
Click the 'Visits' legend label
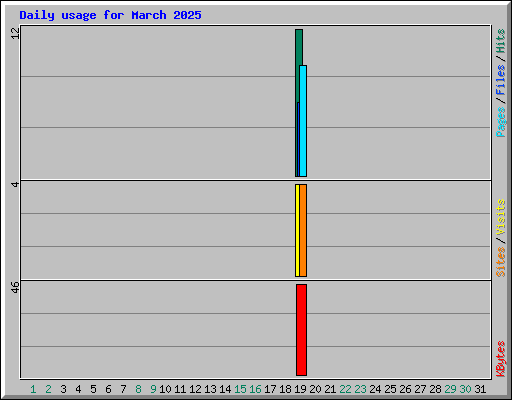coord(500,217)
